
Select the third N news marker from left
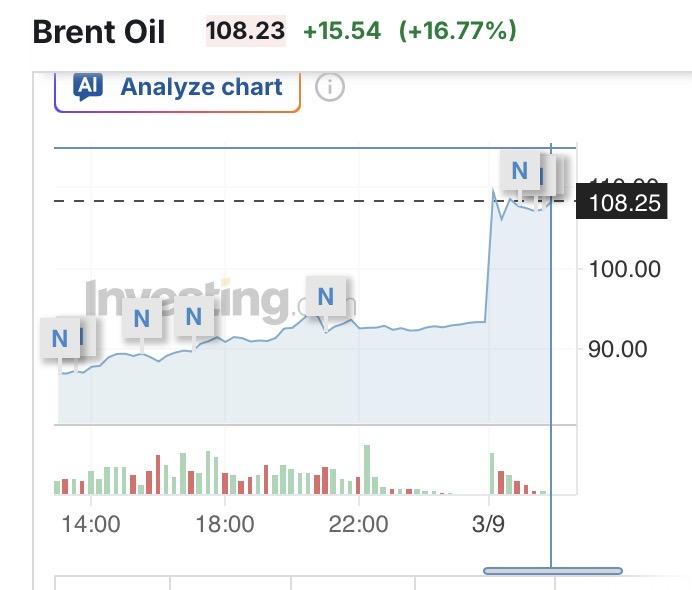point(194,318)
